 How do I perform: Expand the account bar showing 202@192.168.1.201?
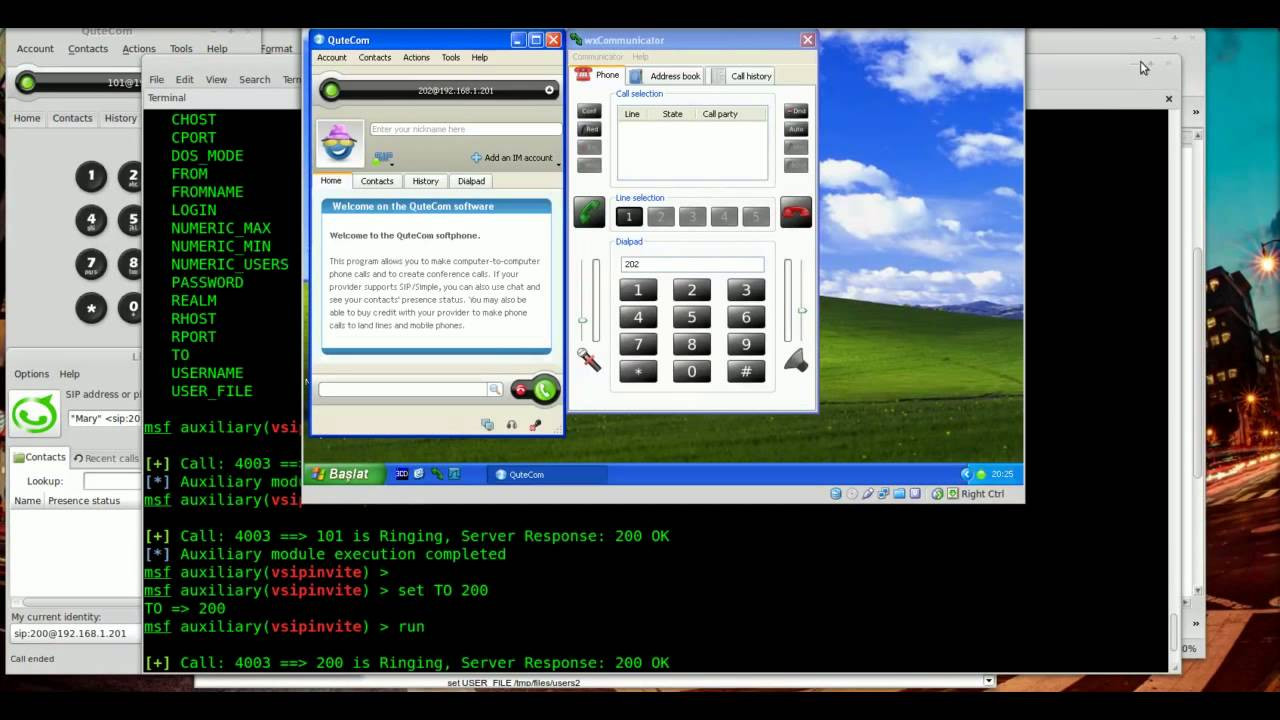(x=549, y=90)
